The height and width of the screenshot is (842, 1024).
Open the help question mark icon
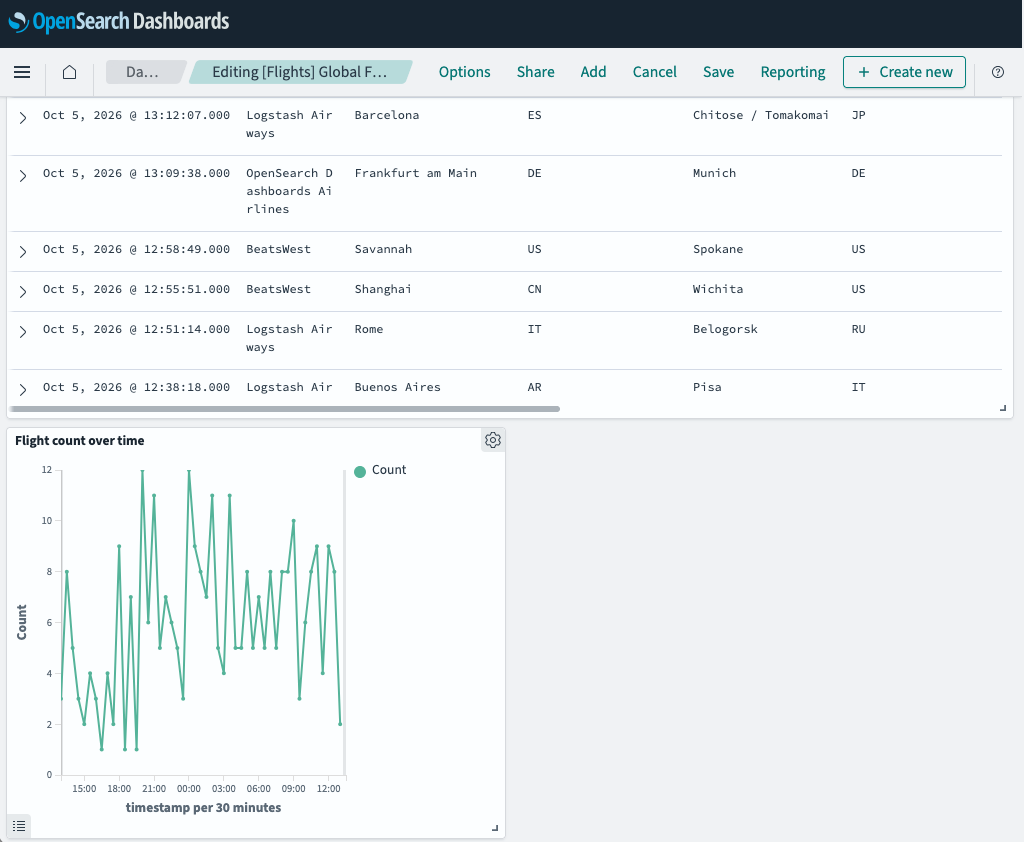(997, 72)
